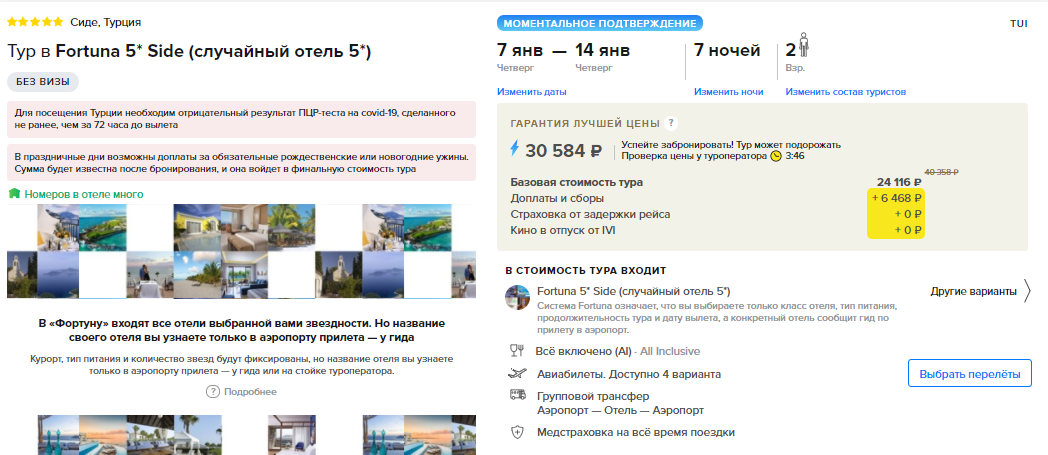The image size is (1048, 455).
Task: Click the 7 янв departure date
Action: [520, 50]
